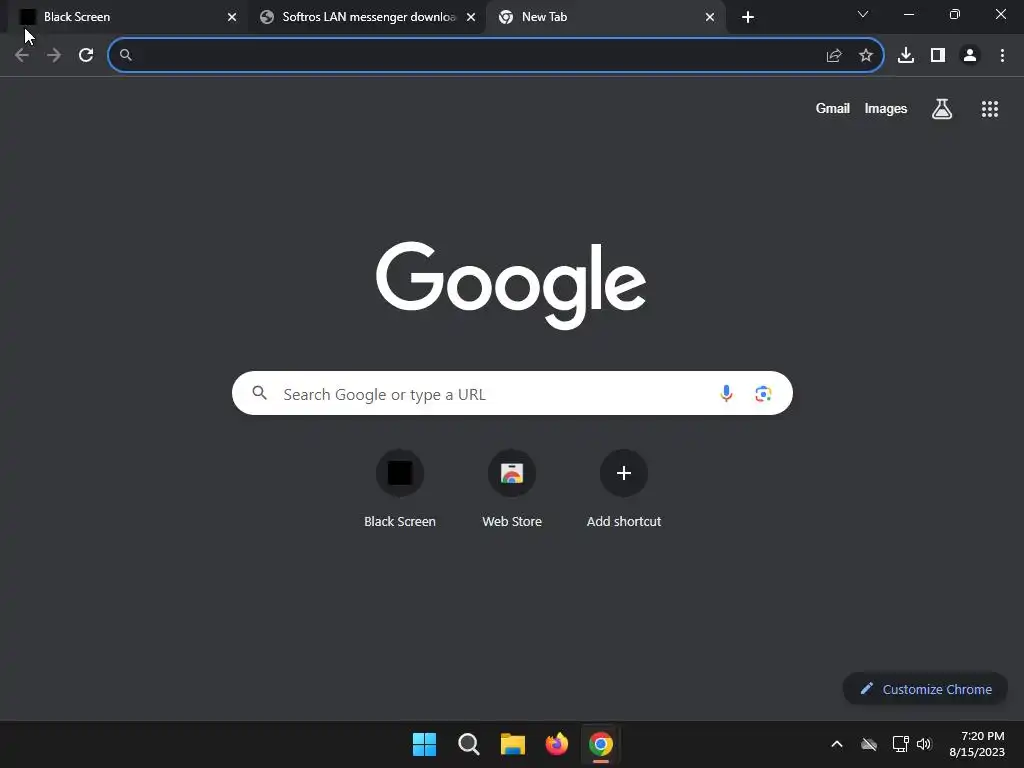Toggle the Chrome side panel

[x=938, y=56]
